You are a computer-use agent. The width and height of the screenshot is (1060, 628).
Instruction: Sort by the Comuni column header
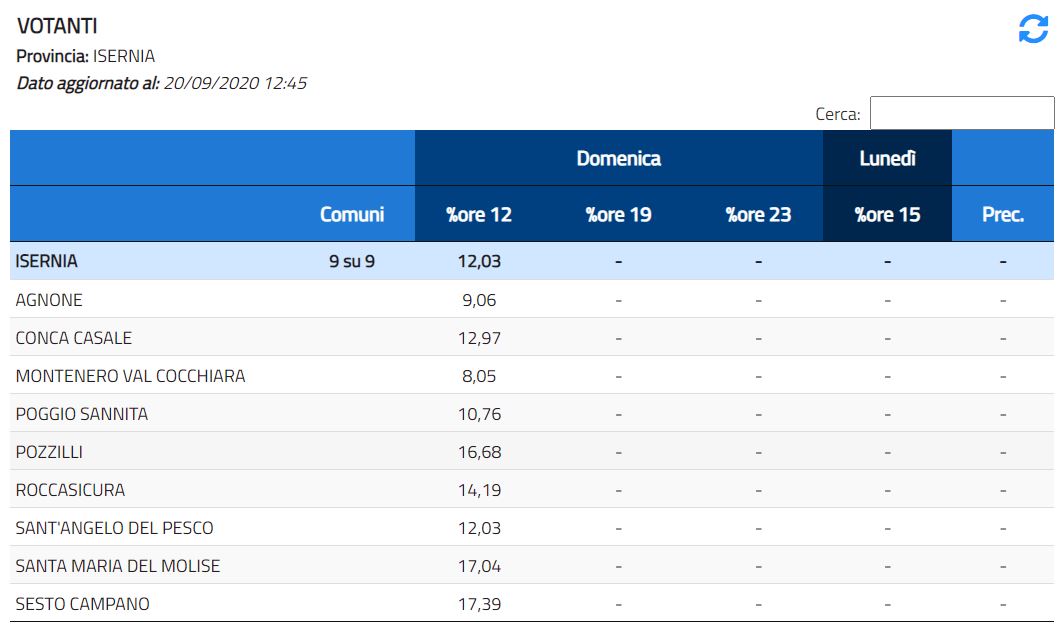(352, 214)
